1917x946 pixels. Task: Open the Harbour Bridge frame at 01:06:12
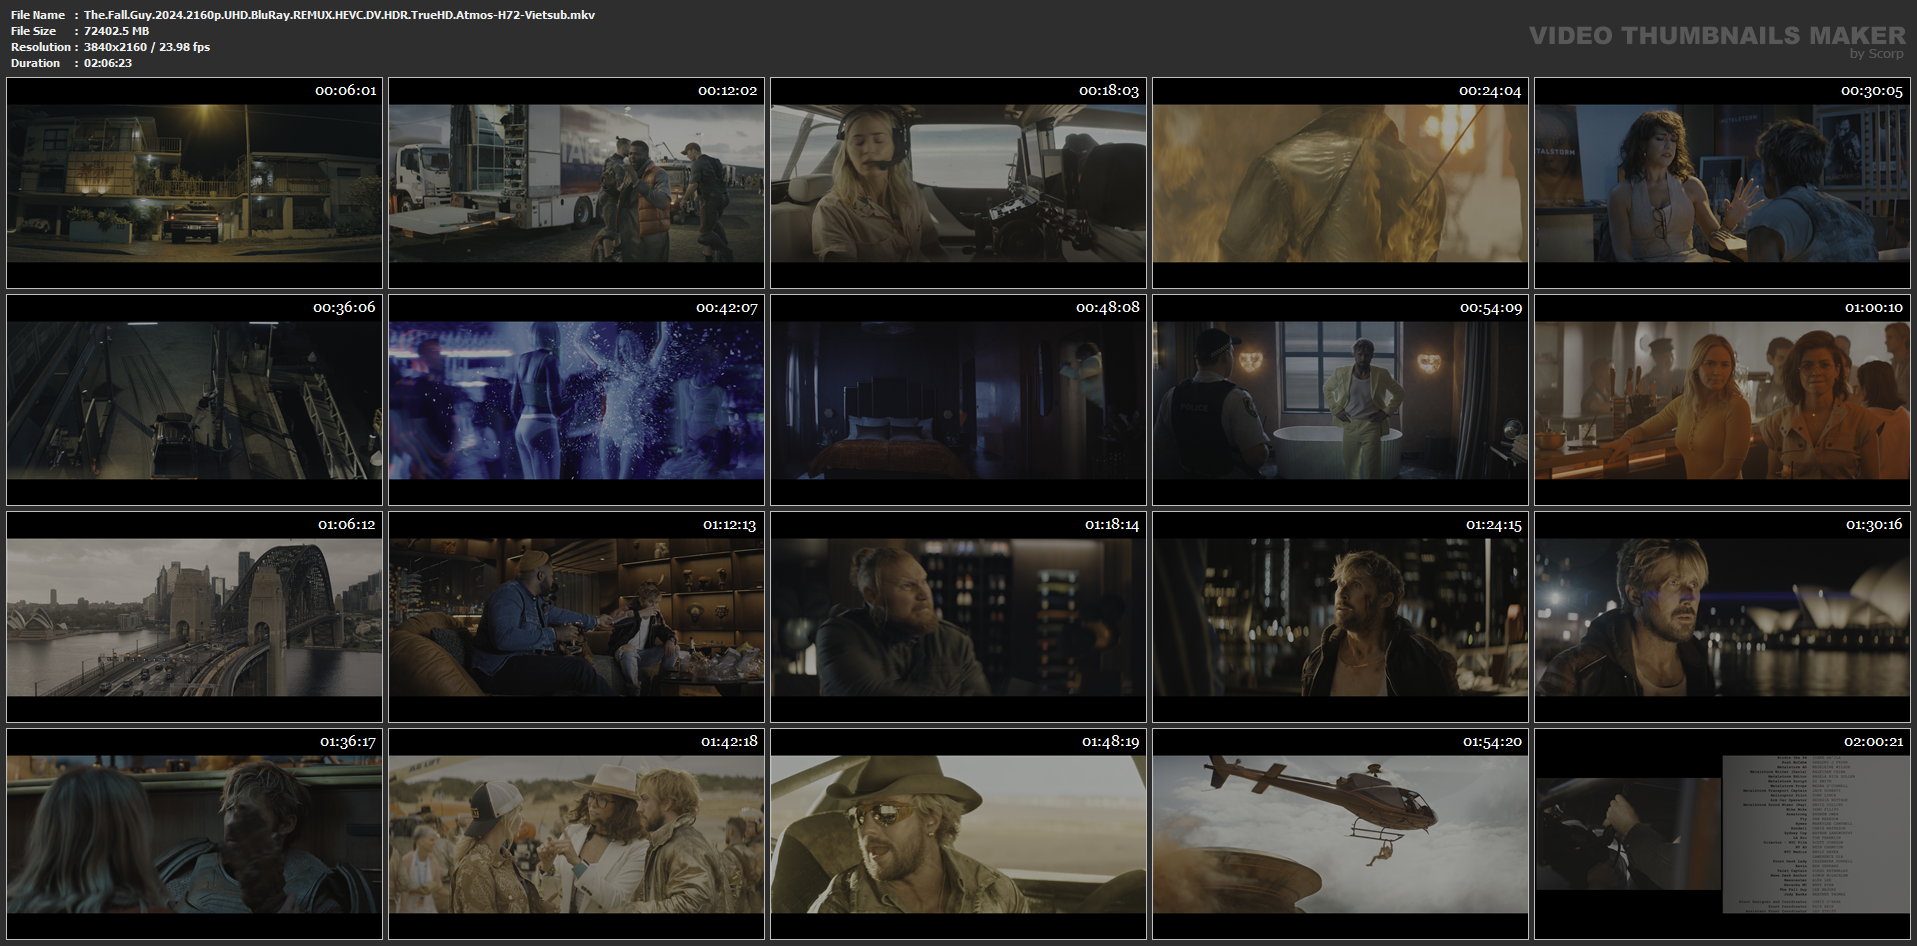pos(194,617)
